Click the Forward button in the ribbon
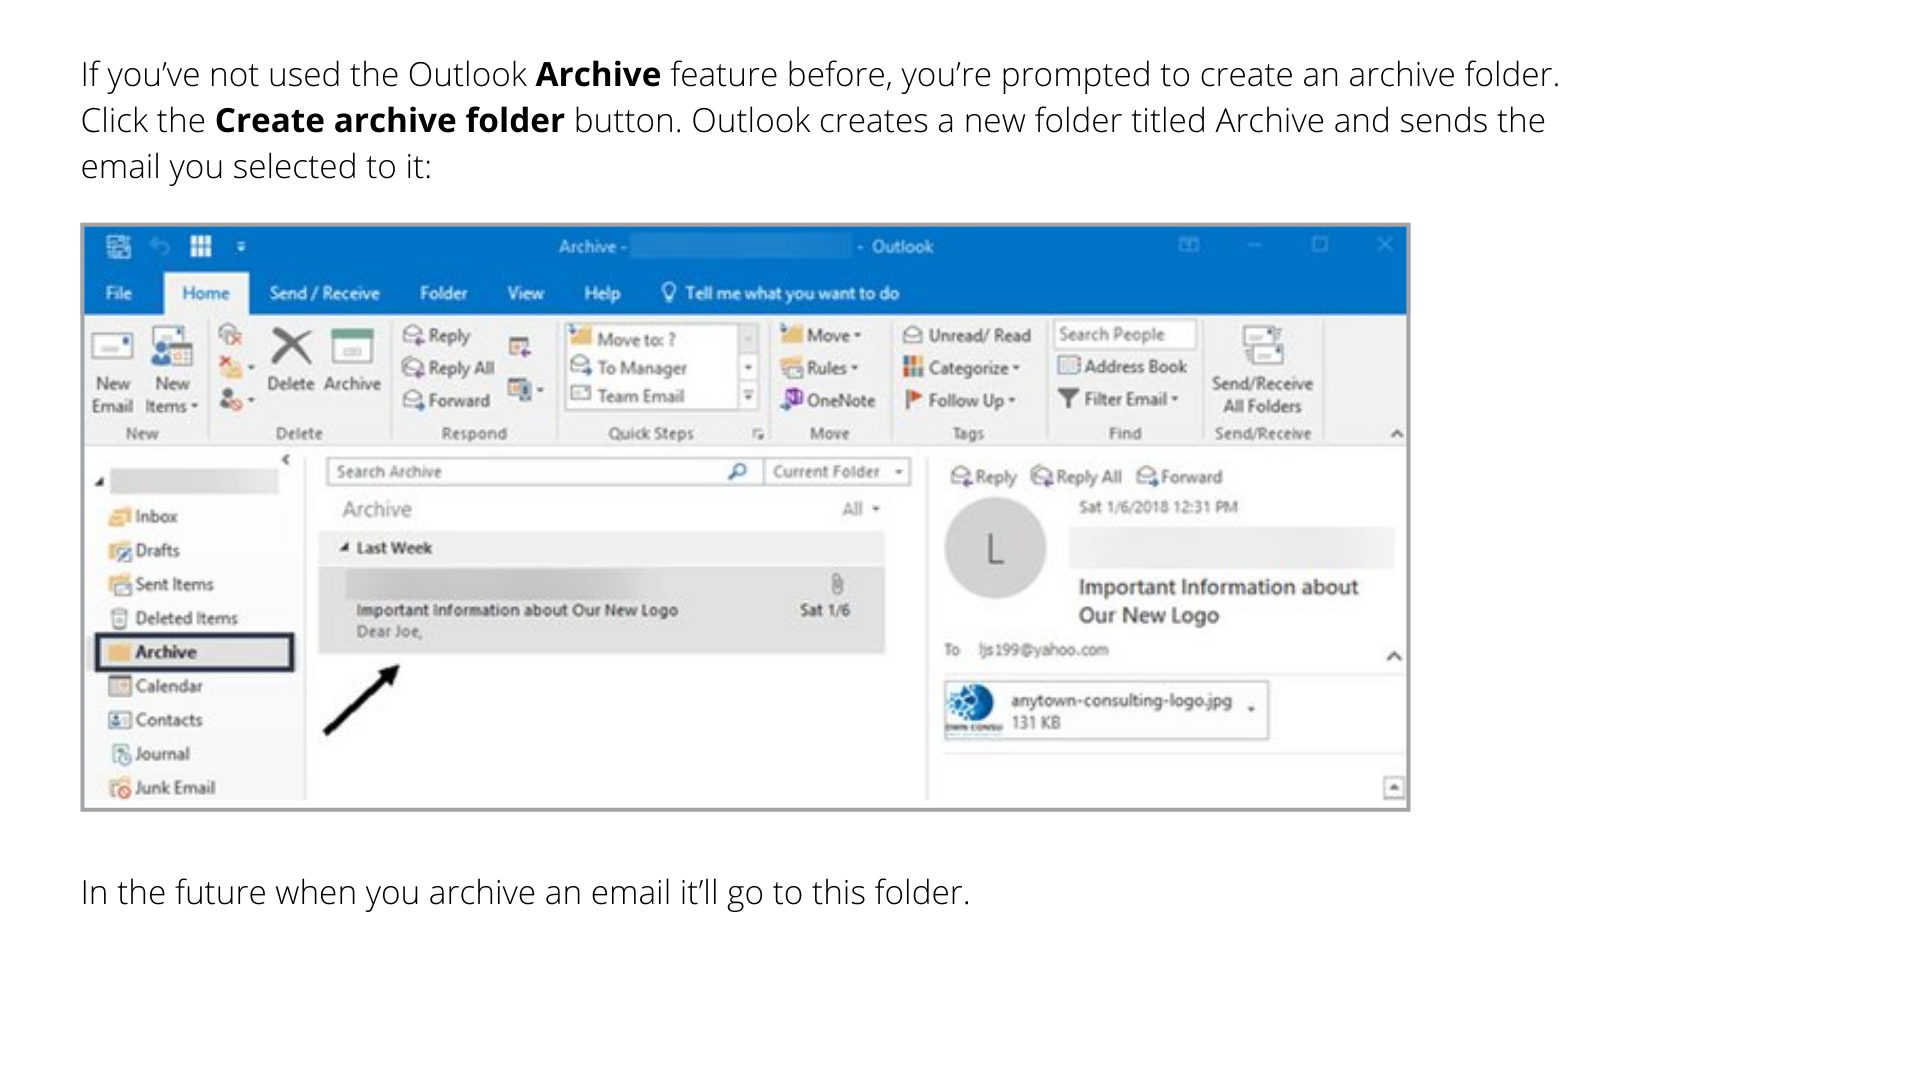This screenshot has height=1080, width=1920. pyautogui.click(x=448, y=400)
